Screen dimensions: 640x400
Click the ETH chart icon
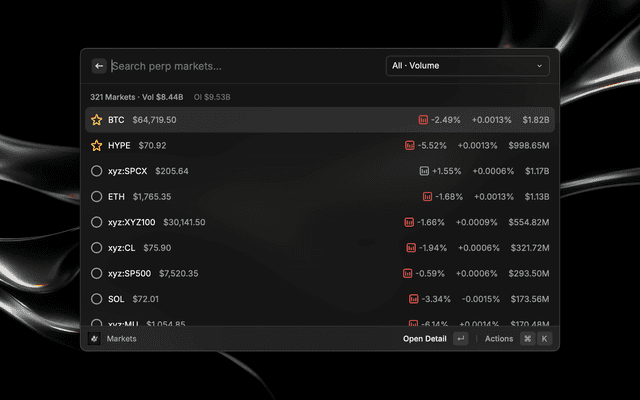coord(427,197)
